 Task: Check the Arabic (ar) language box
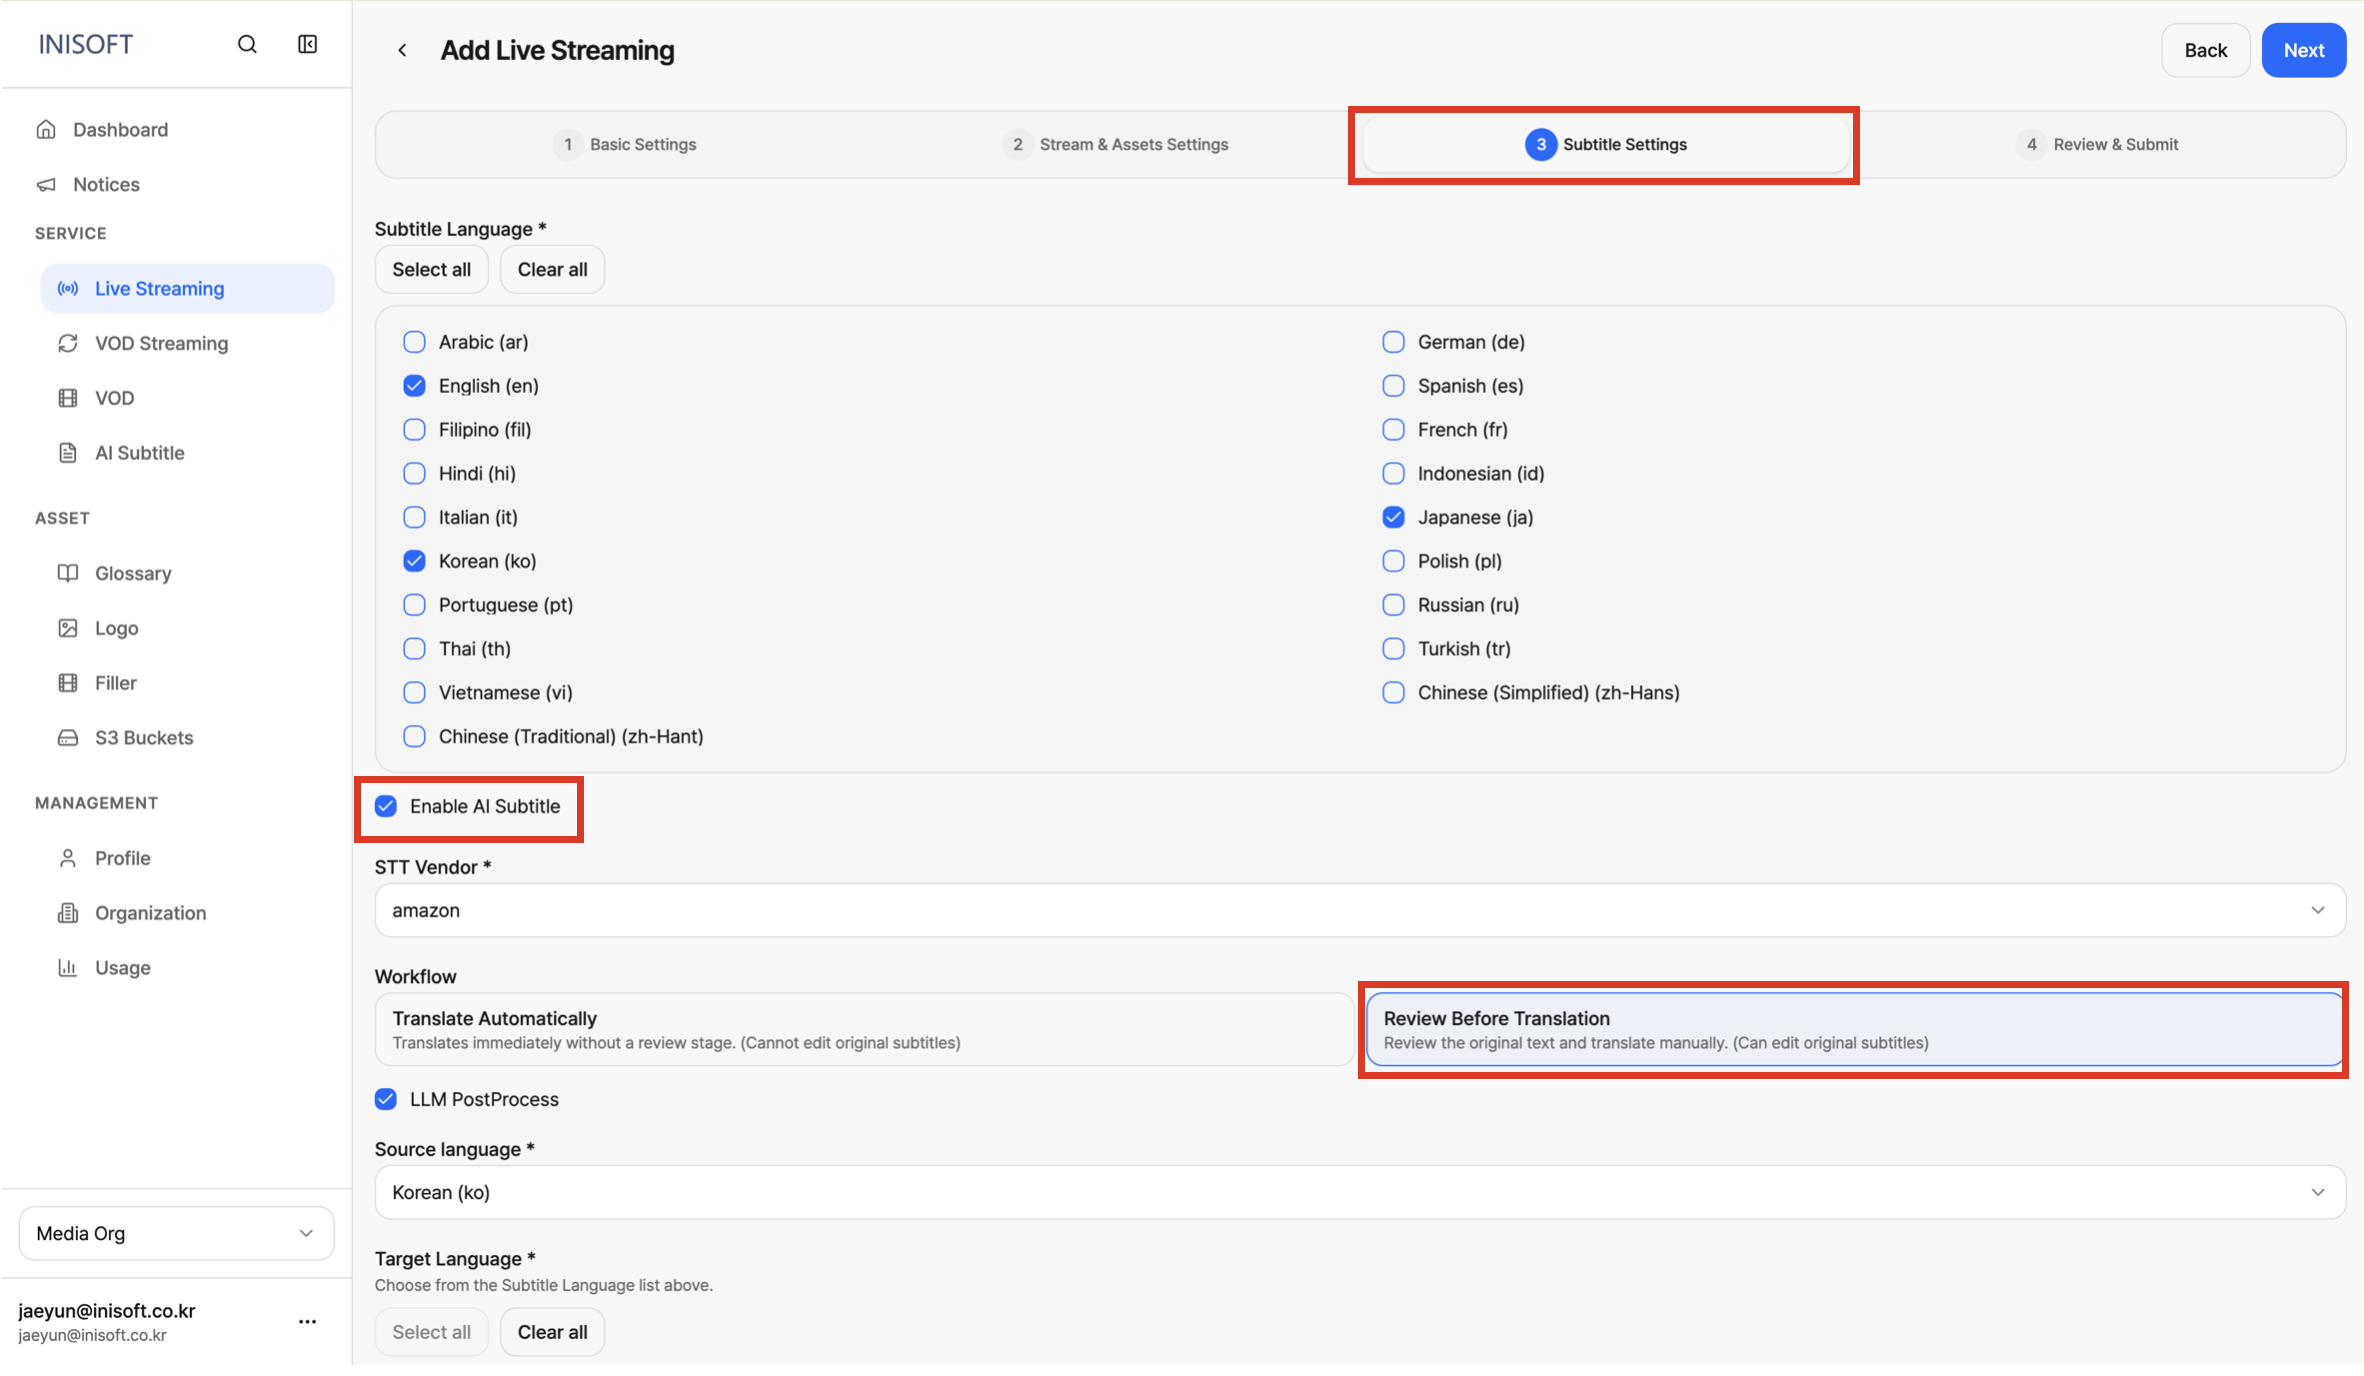(x=414, y=342)
